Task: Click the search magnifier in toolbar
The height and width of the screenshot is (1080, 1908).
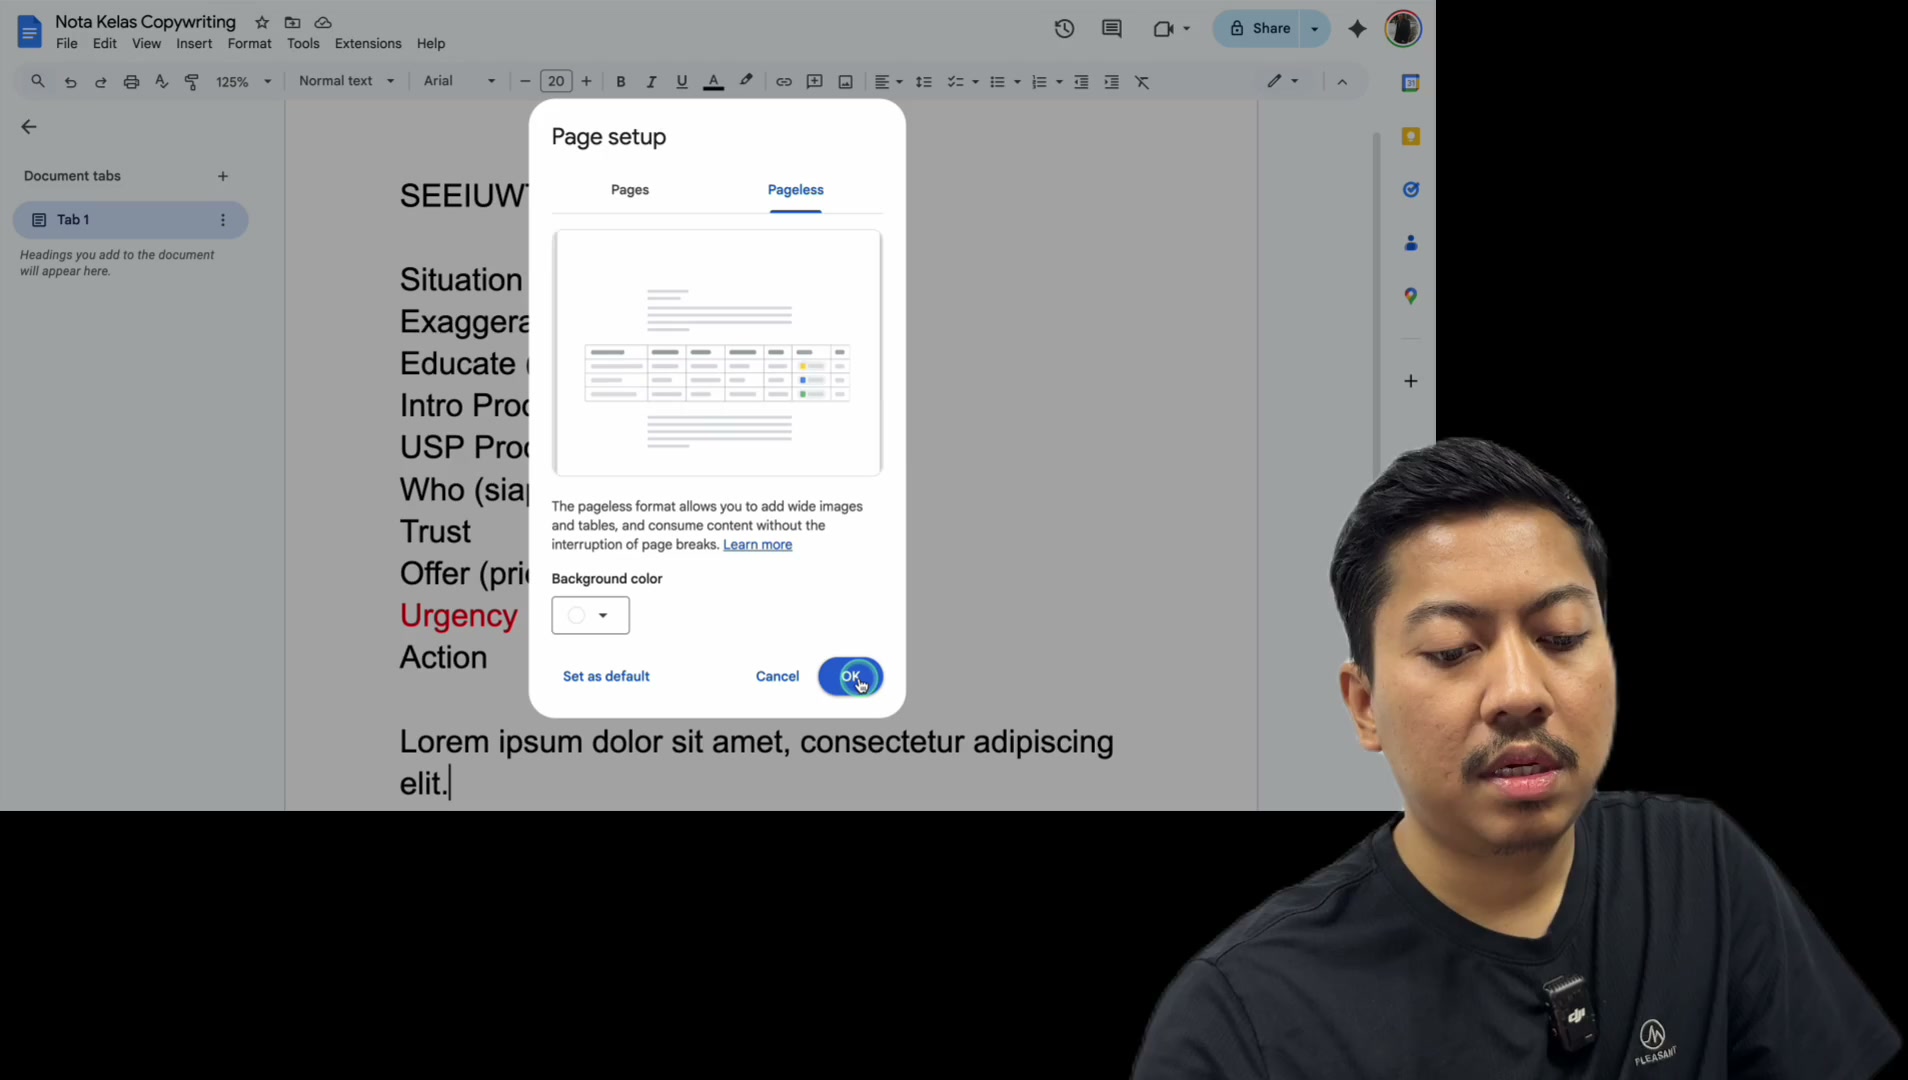Action: 38,82
